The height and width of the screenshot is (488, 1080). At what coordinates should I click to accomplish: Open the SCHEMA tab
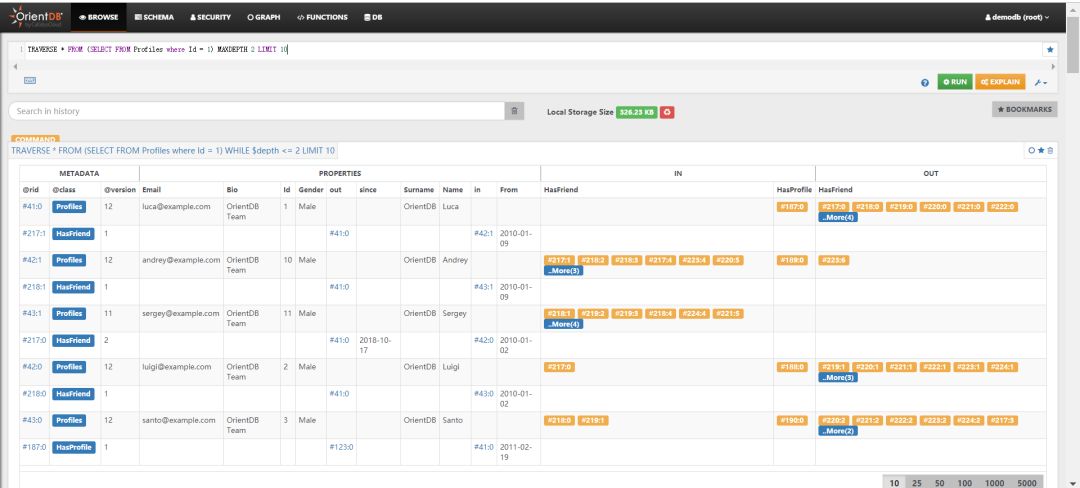[154, 17]
